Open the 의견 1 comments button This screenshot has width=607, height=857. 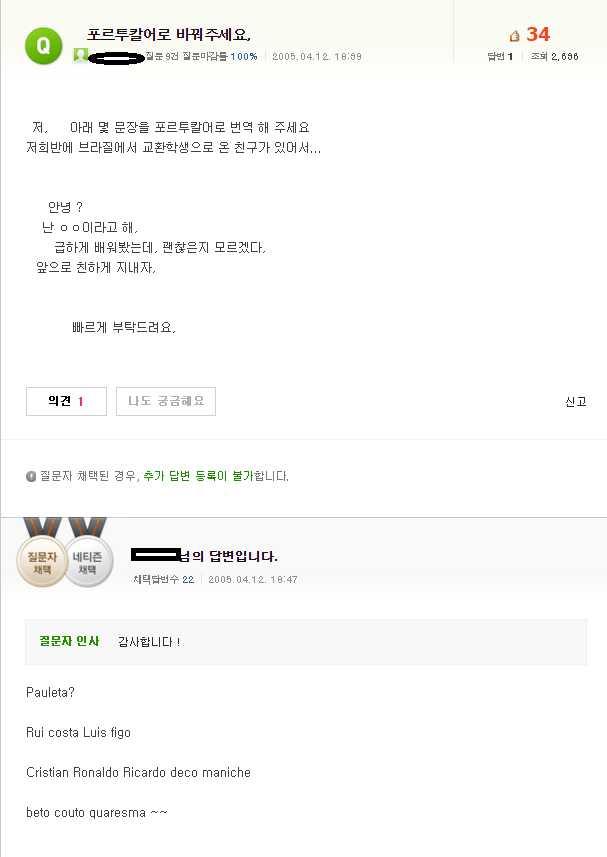(x=66, y=401)
